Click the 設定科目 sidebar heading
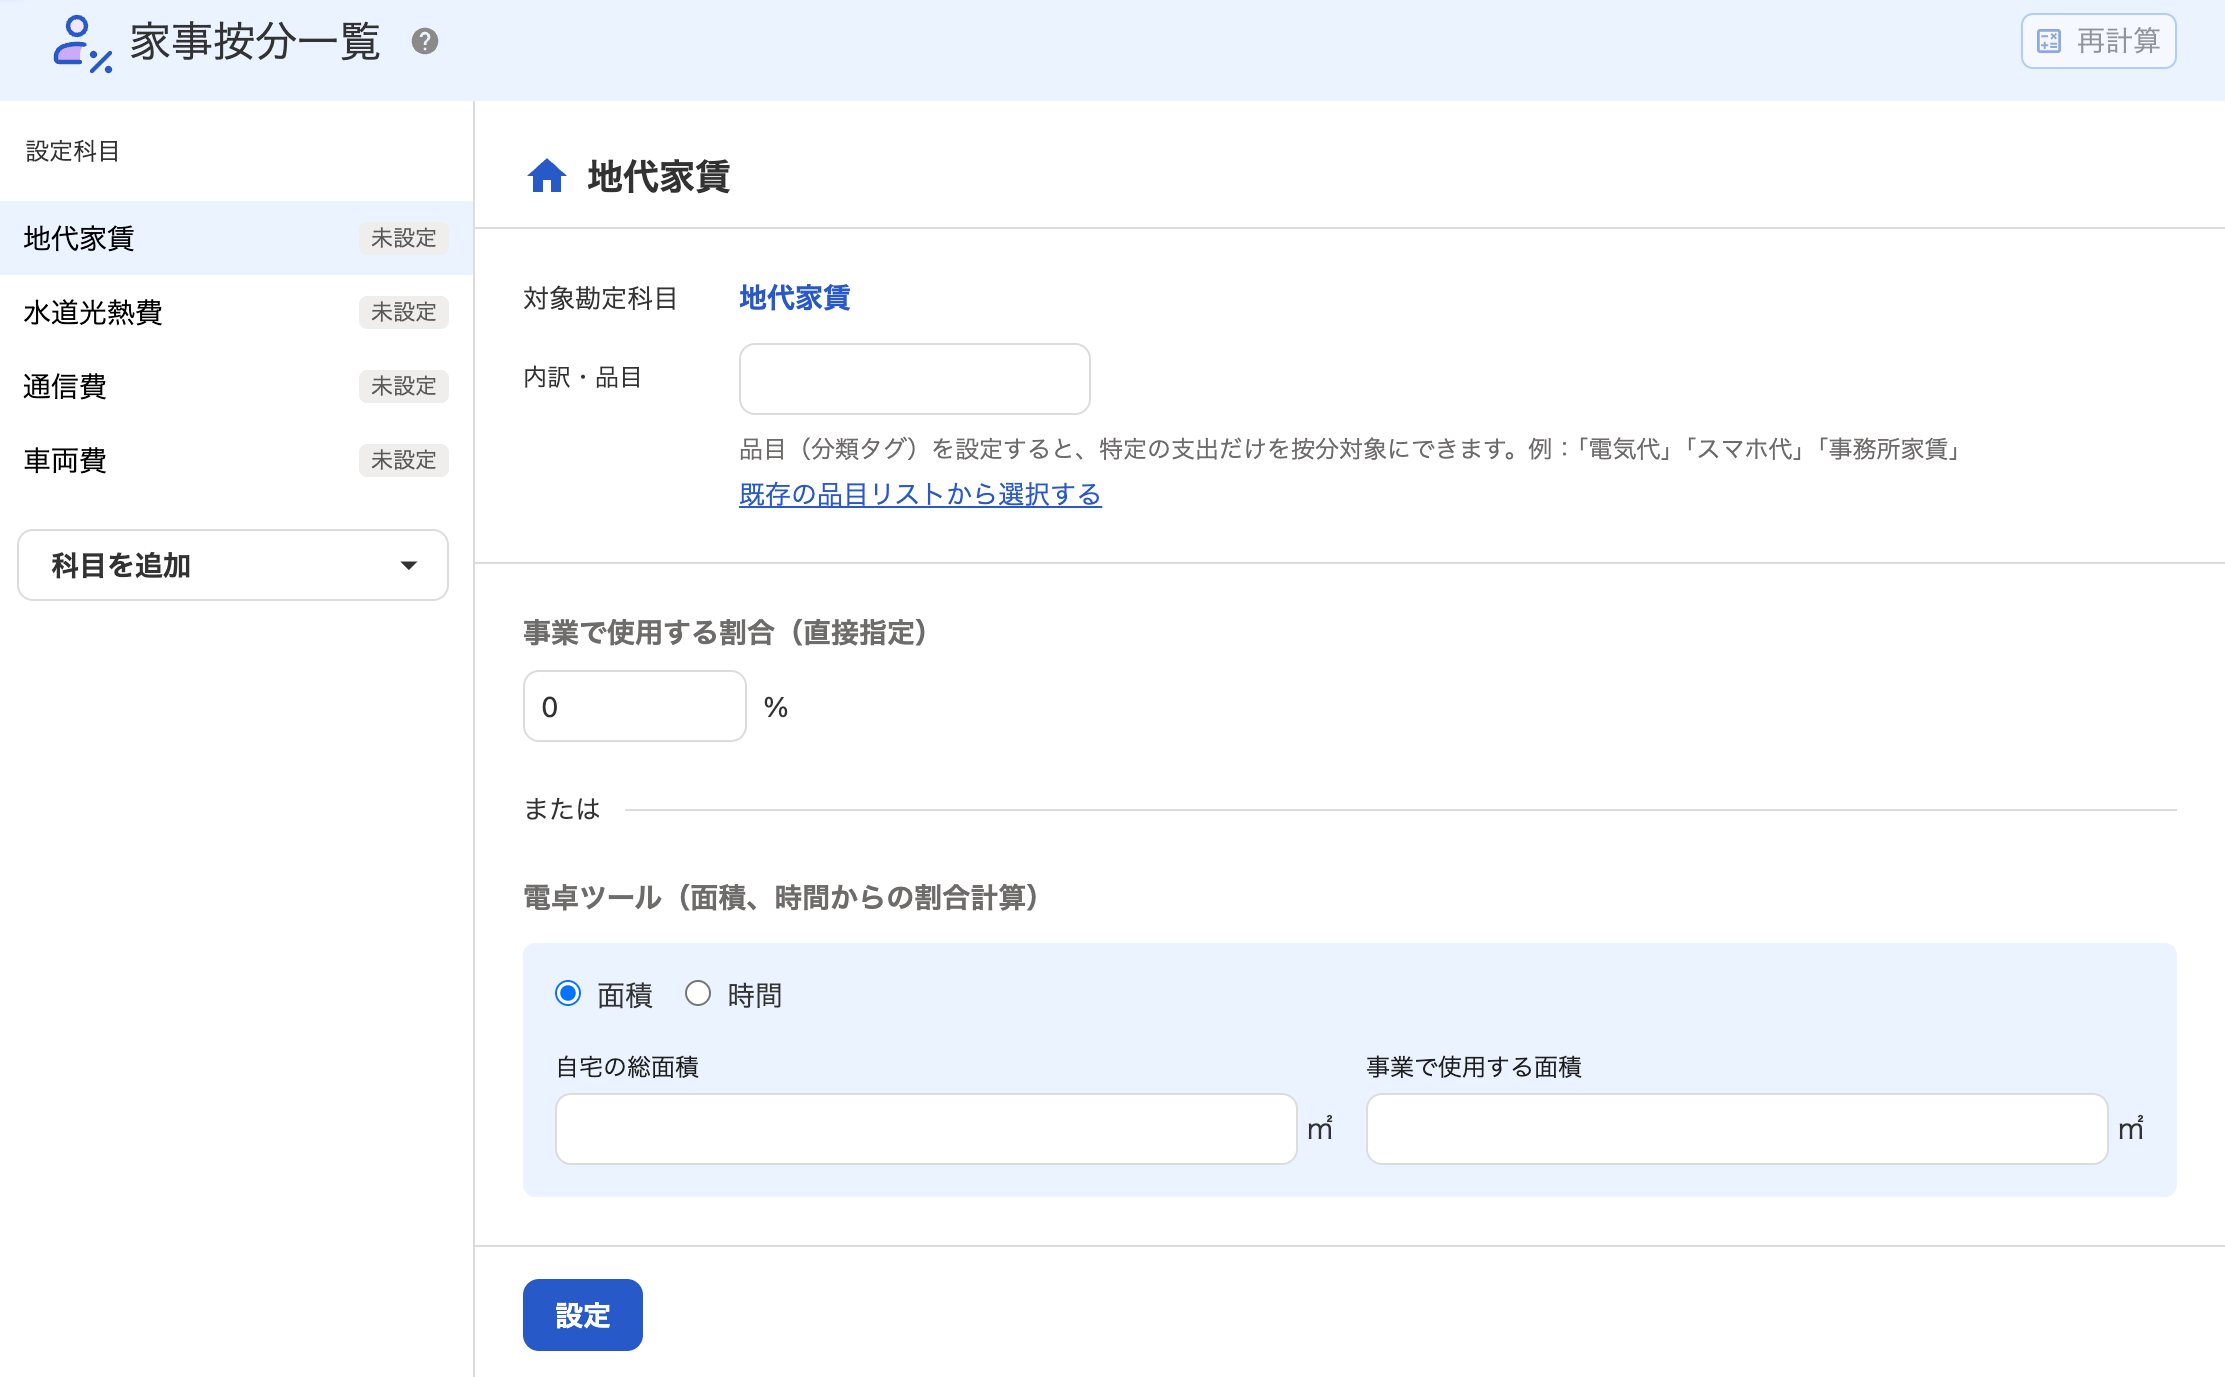This screenshot has width=2225, height=1377. [72, 151]
